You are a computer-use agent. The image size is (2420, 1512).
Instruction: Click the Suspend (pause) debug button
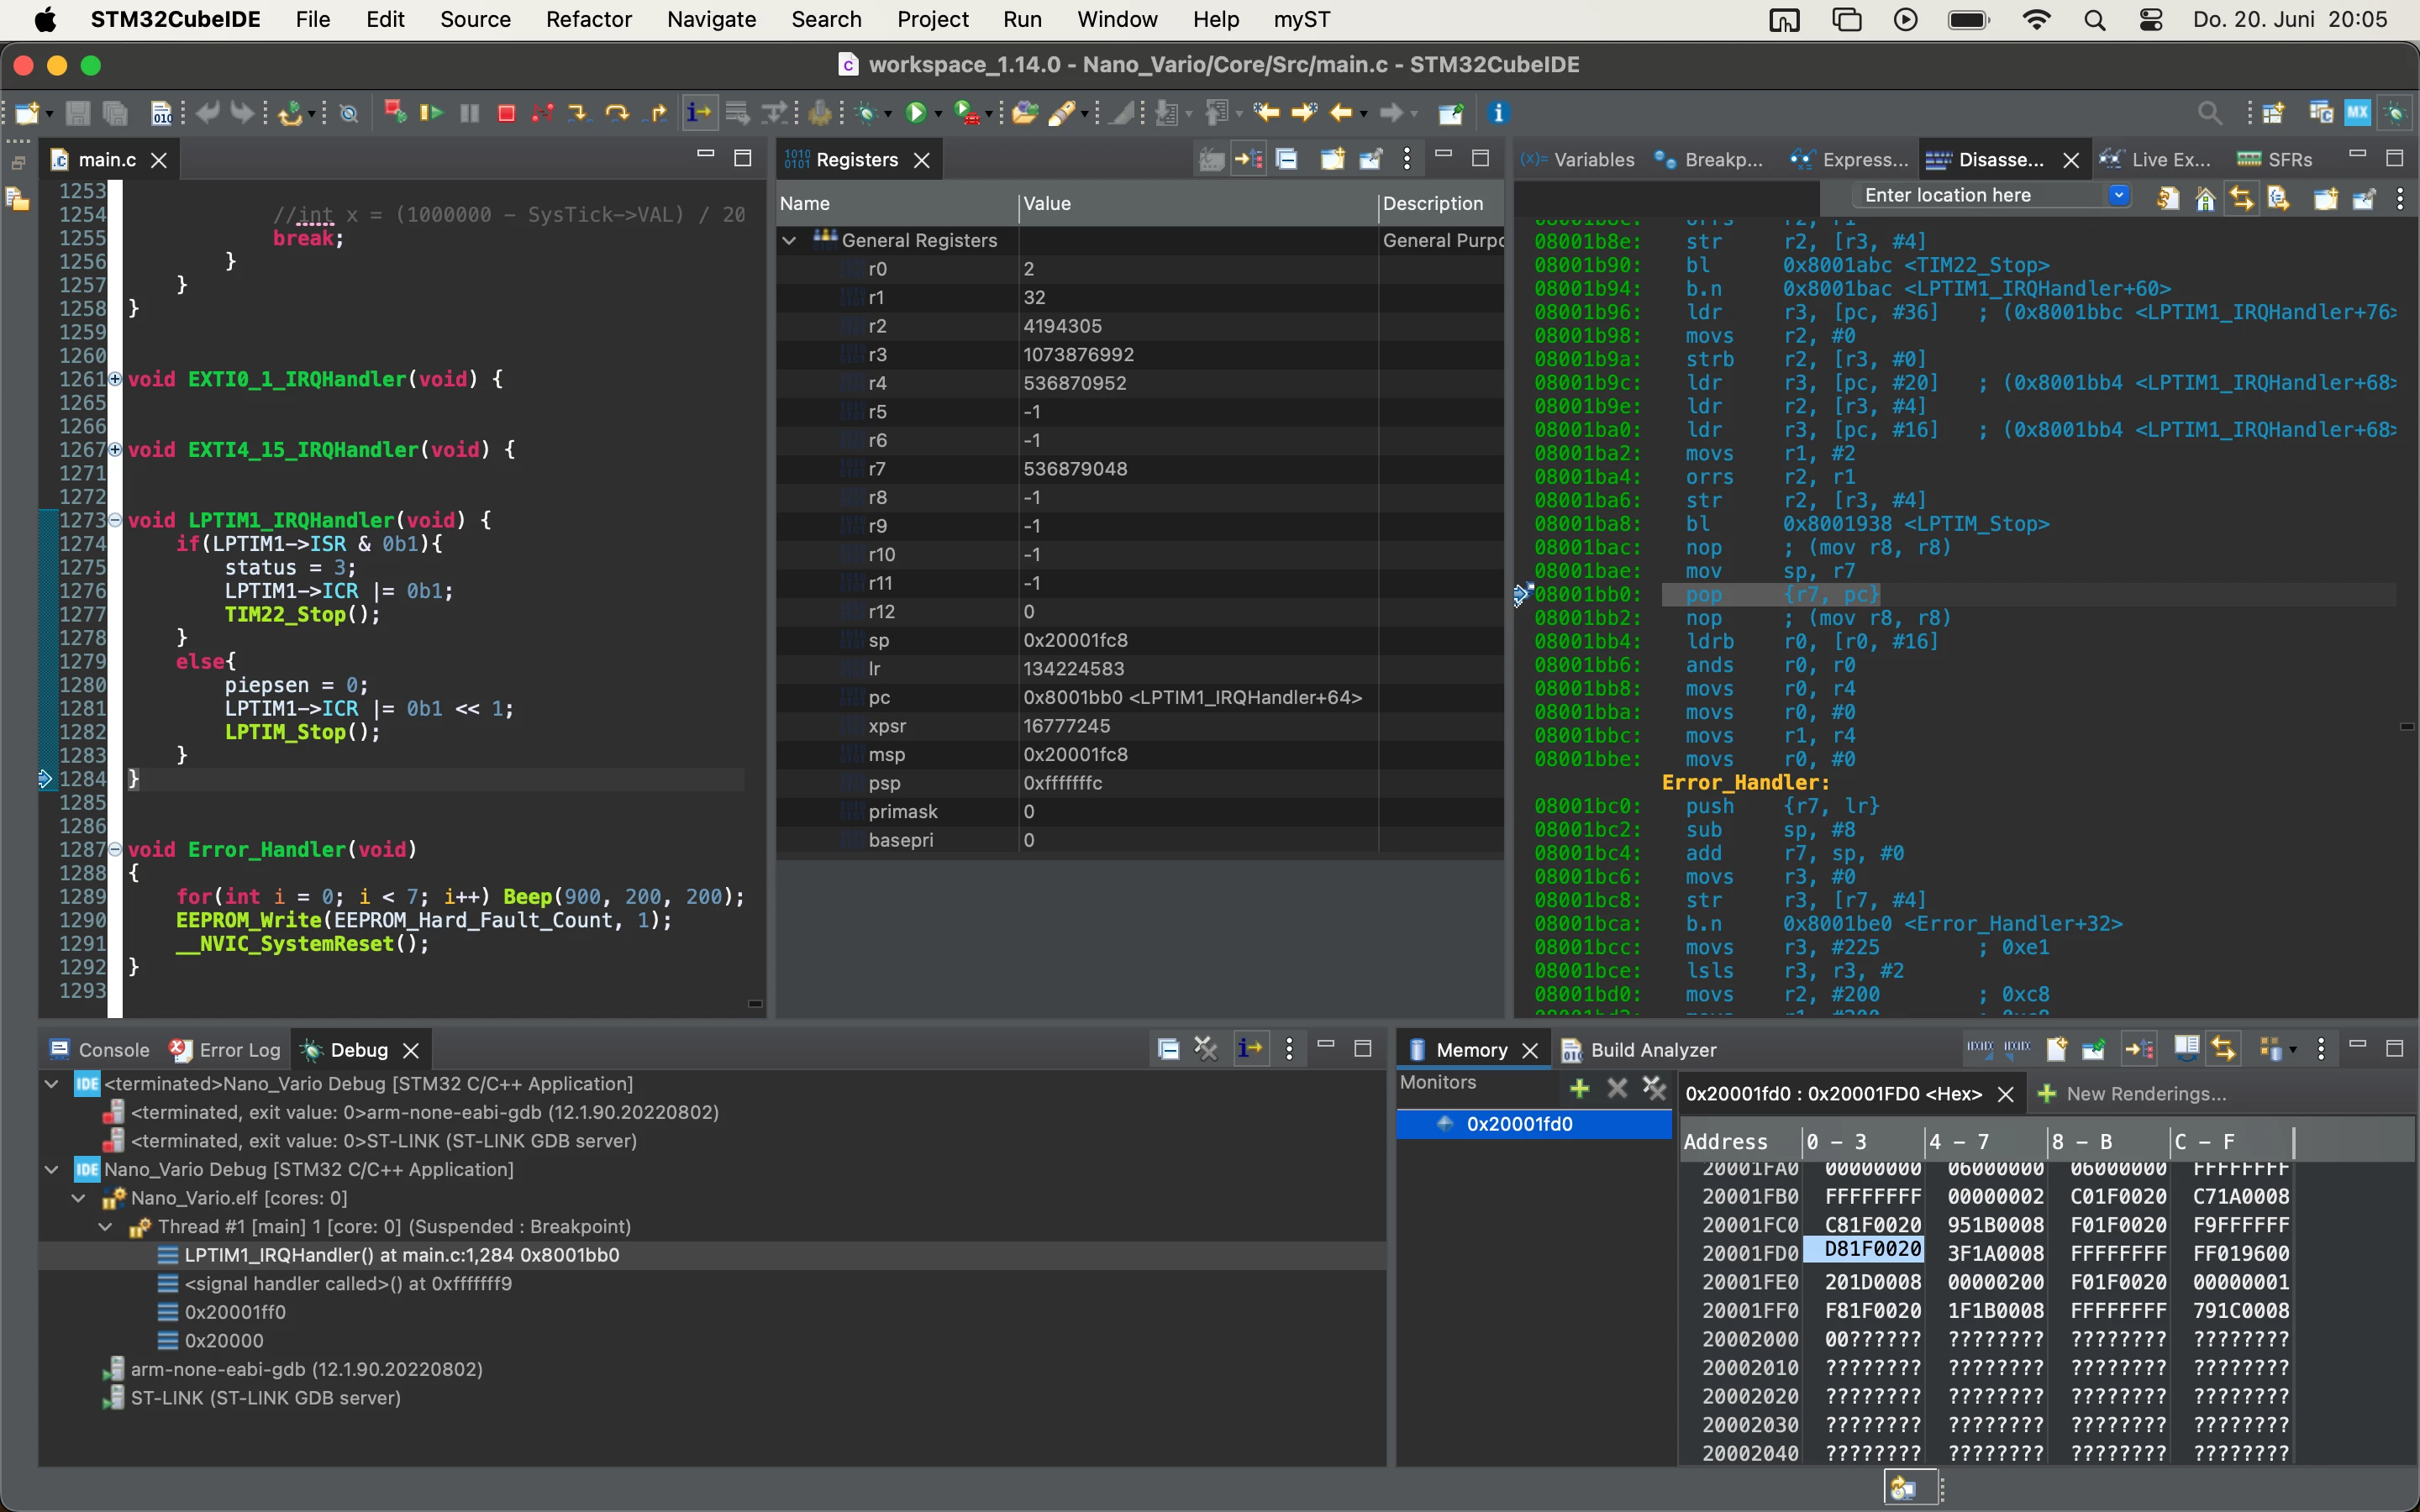(469, 113)
